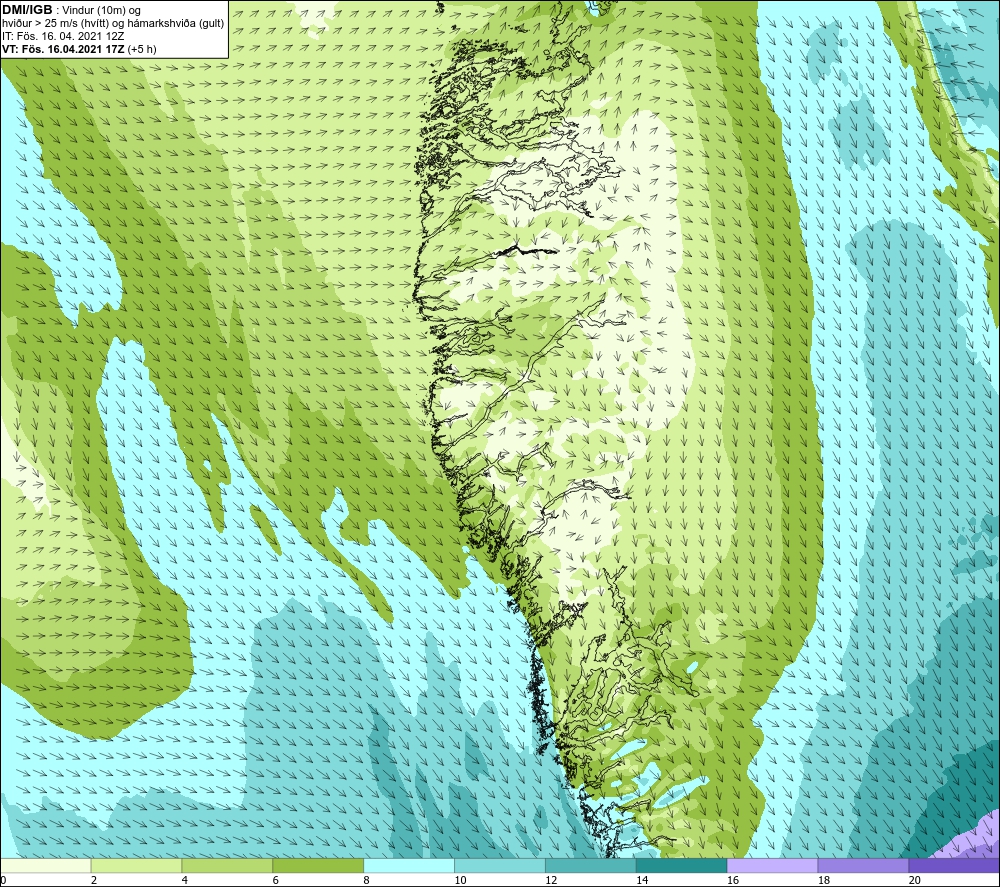Click the 'hviður > 25 m/s' description line
Viewport: 1000px width, 887px height.
(x=113, y=24)
